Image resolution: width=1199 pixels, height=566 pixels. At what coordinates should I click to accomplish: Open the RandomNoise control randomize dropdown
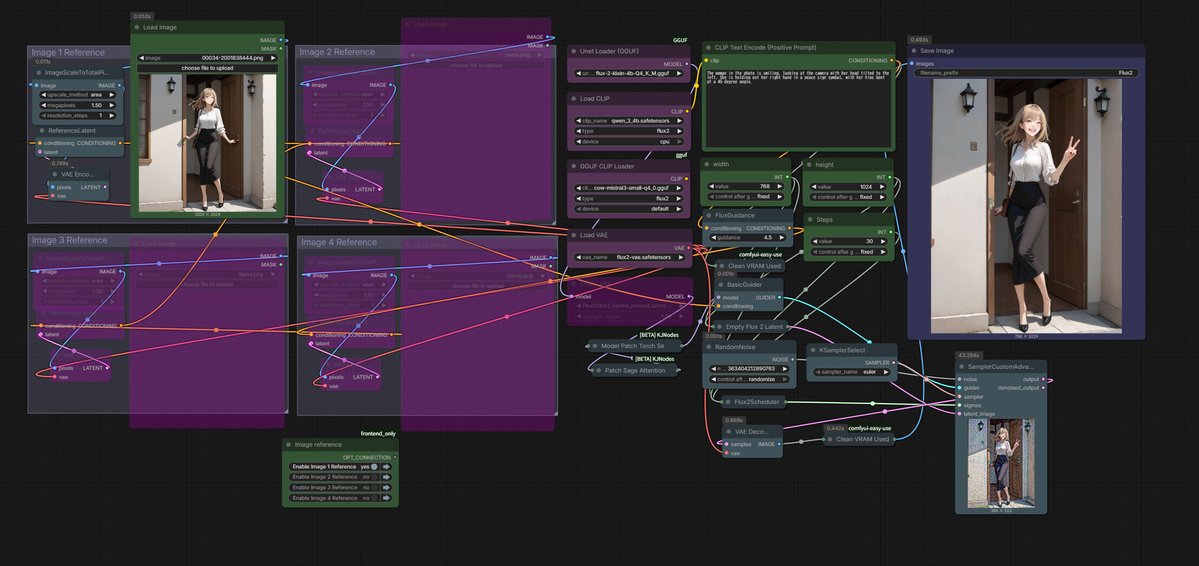click(x=750, y=379)
